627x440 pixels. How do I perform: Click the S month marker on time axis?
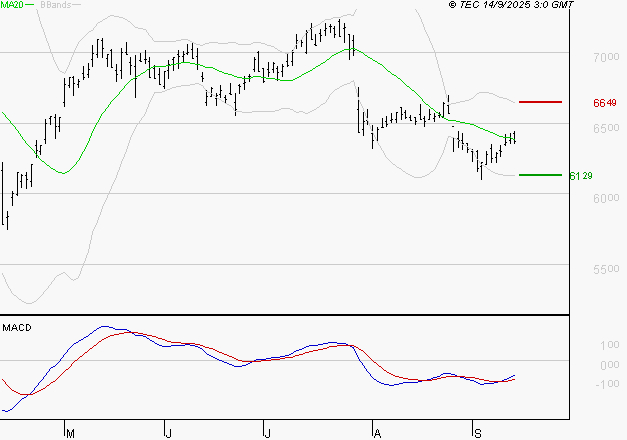[x=476, y=432]
